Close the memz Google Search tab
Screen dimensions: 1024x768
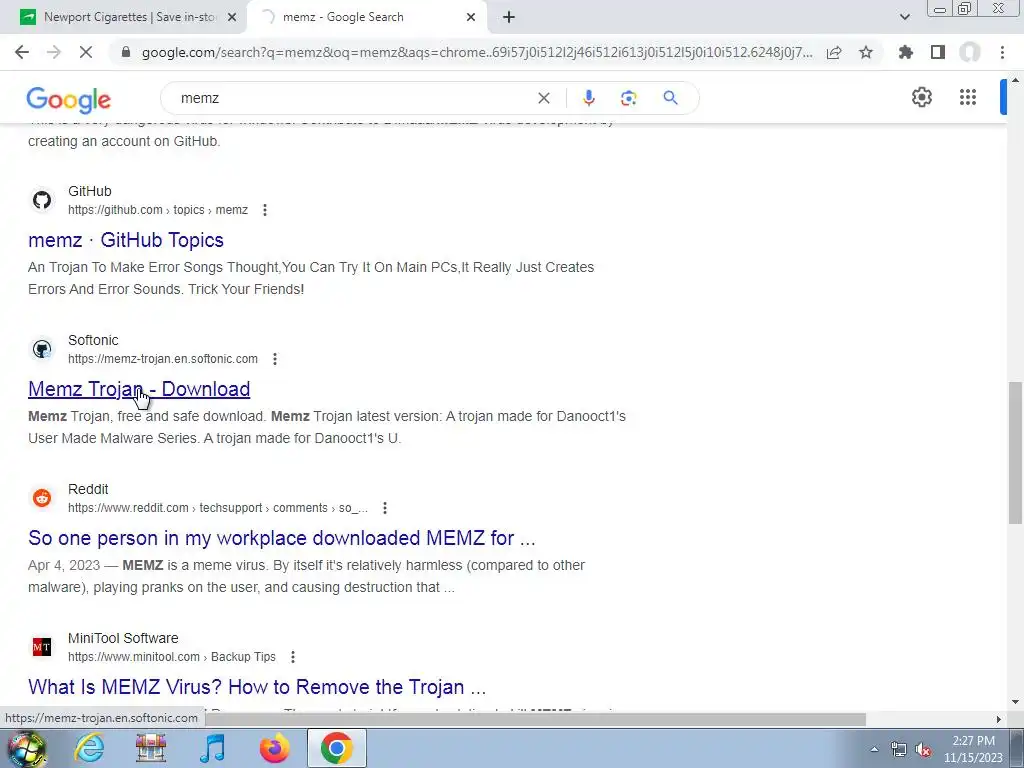point(471,17)
